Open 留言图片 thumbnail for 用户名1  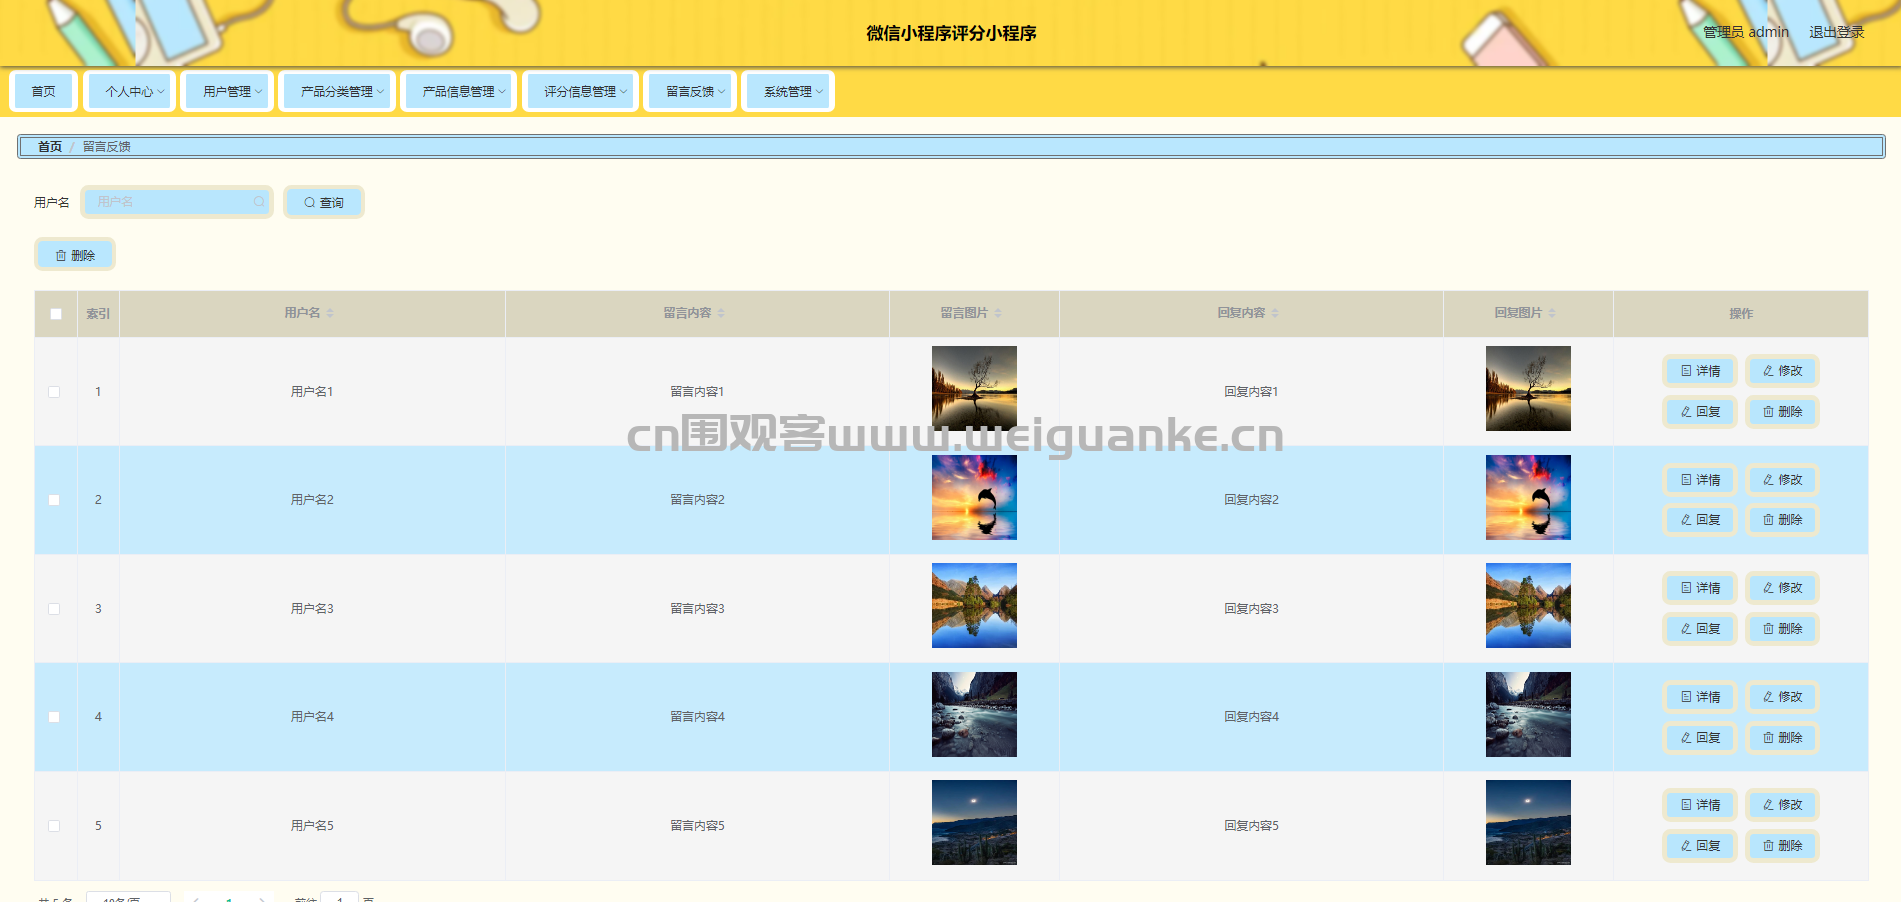974,388
